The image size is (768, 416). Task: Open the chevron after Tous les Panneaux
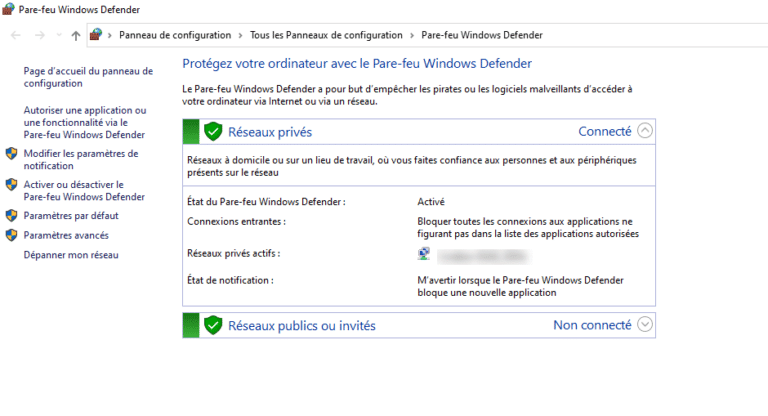point(412,35)
